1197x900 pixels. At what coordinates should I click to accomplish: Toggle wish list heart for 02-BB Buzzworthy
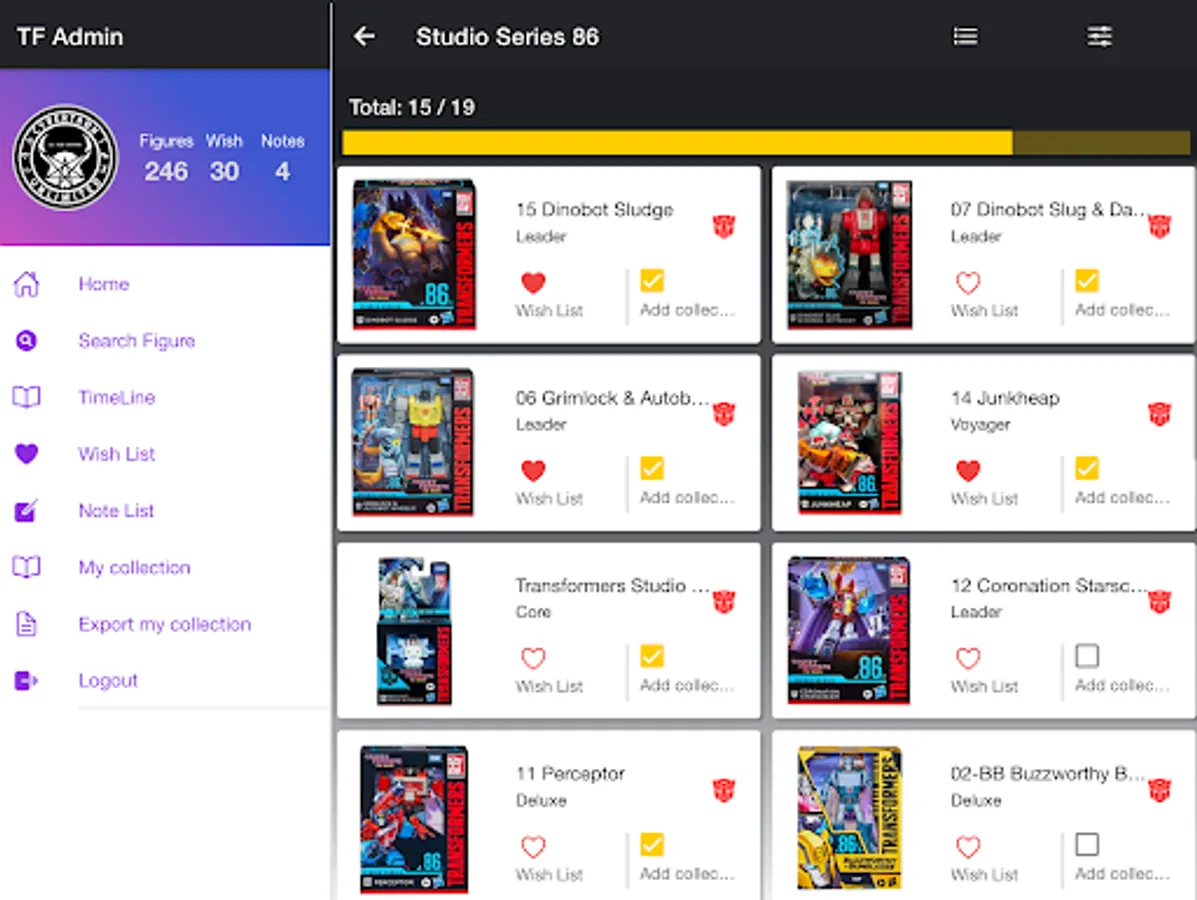(968, 847)
